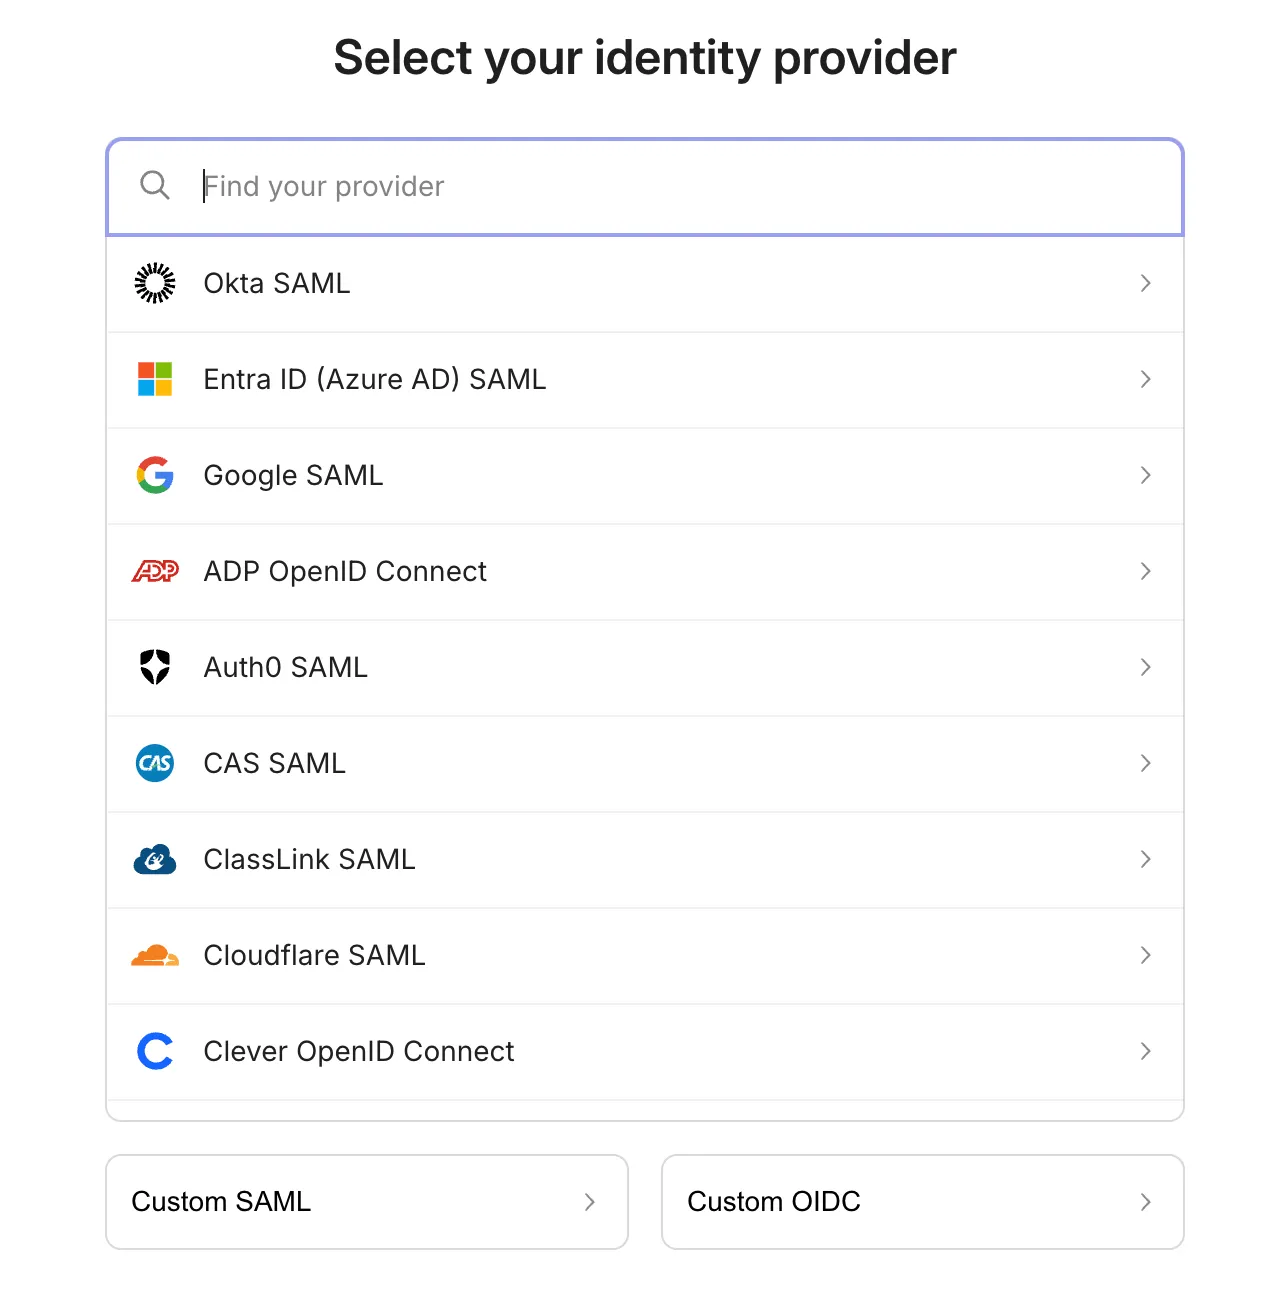Click the Find your provider search field
1281x1304 pixels.
(644, 186)
